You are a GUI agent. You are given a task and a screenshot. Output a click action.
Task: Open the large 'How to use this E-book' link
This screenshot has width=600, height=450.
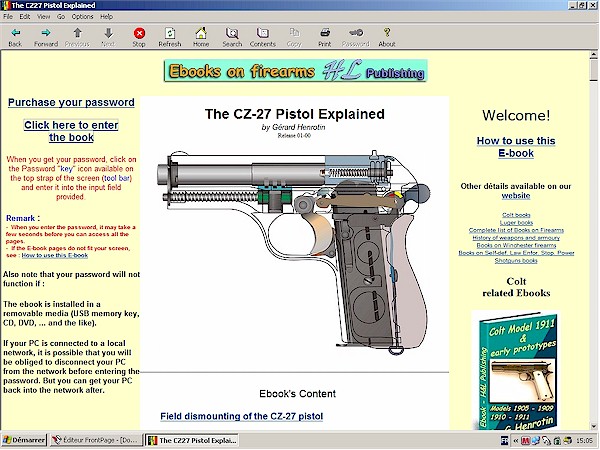click(516, 147)
